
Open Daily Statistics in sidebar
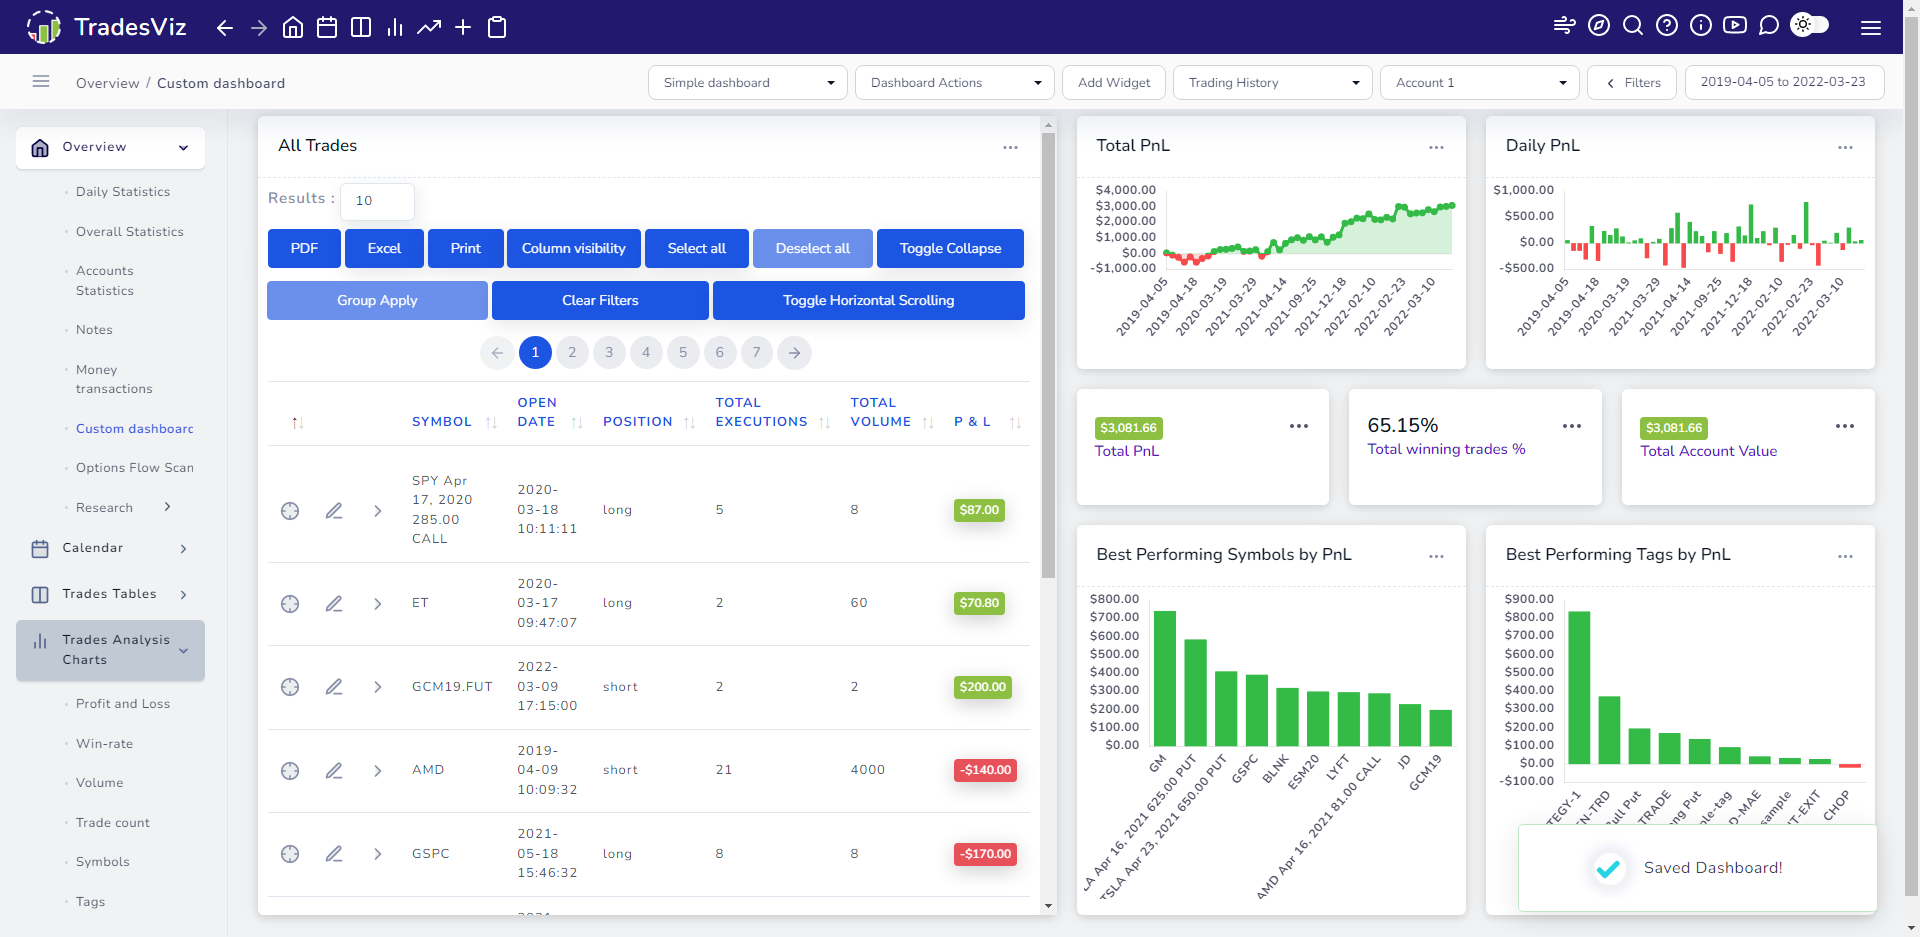(x=123, y=192)
